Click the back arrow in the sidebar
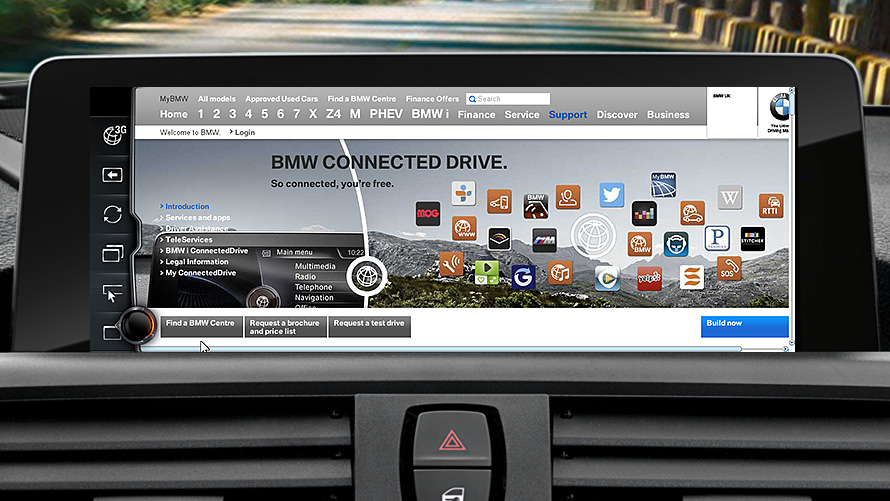The width and height of the screenshot is (890, 501). tap(112, 175)
